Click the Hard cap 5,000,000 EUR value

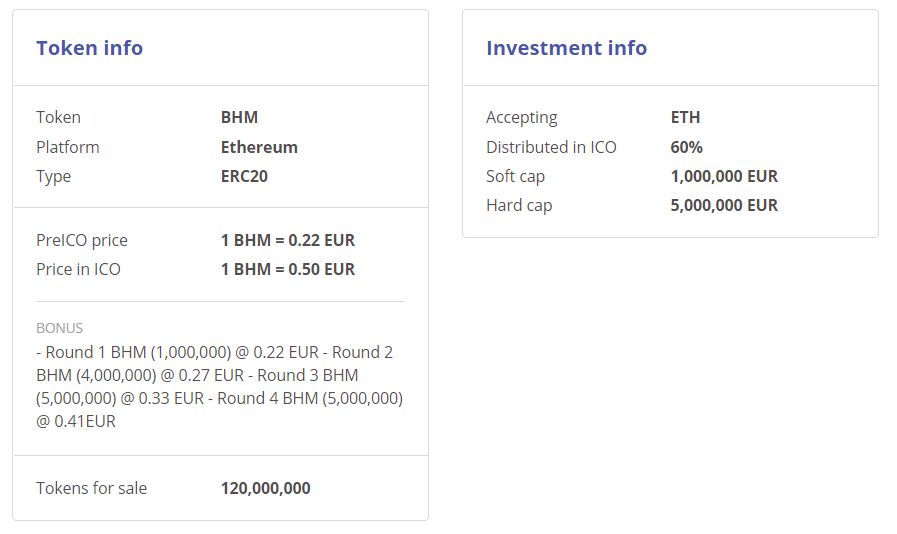pos(724,205)
